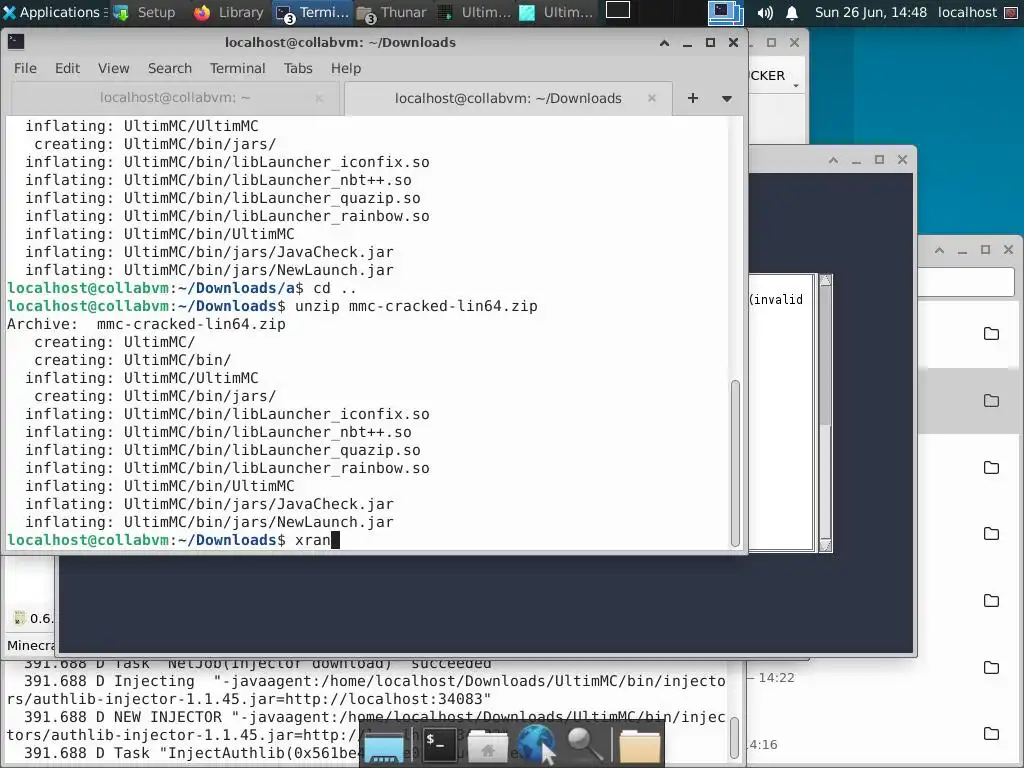Click the file manager's location input field
This screenshot has height=768, width=1024.
[x=966, y=282]
